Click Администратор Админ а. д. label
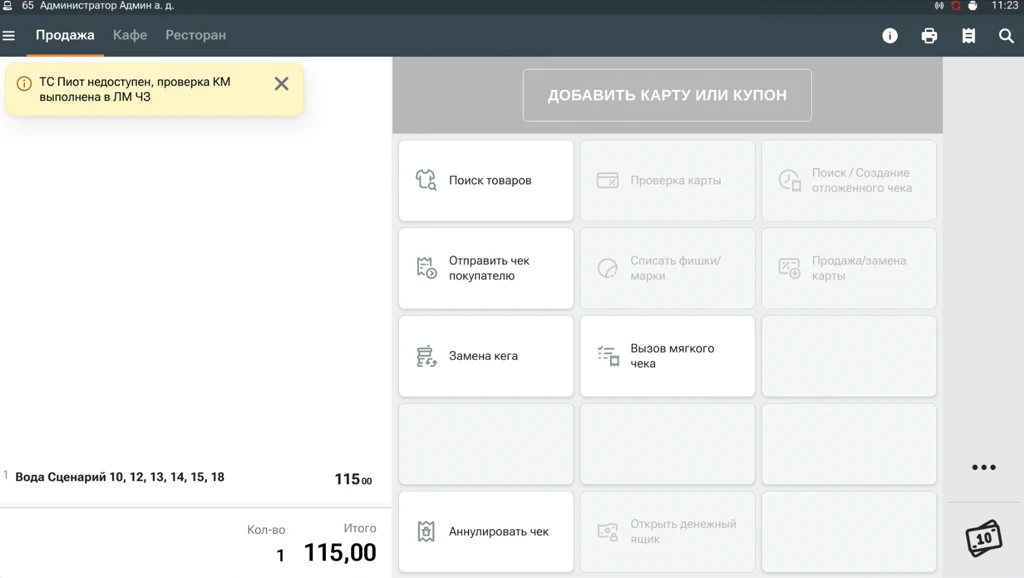Screen dimensions: 1024x578 point(106,6)
